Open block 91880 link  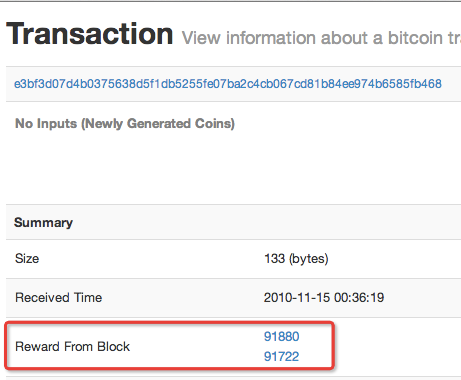pos(281,336)
